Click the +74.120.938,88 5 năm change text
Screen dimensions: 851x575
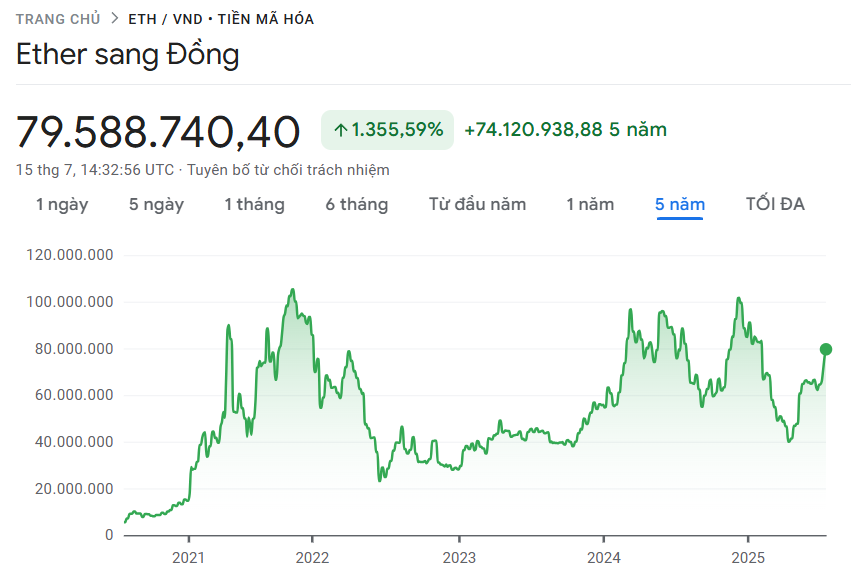[x=565, y=130]
